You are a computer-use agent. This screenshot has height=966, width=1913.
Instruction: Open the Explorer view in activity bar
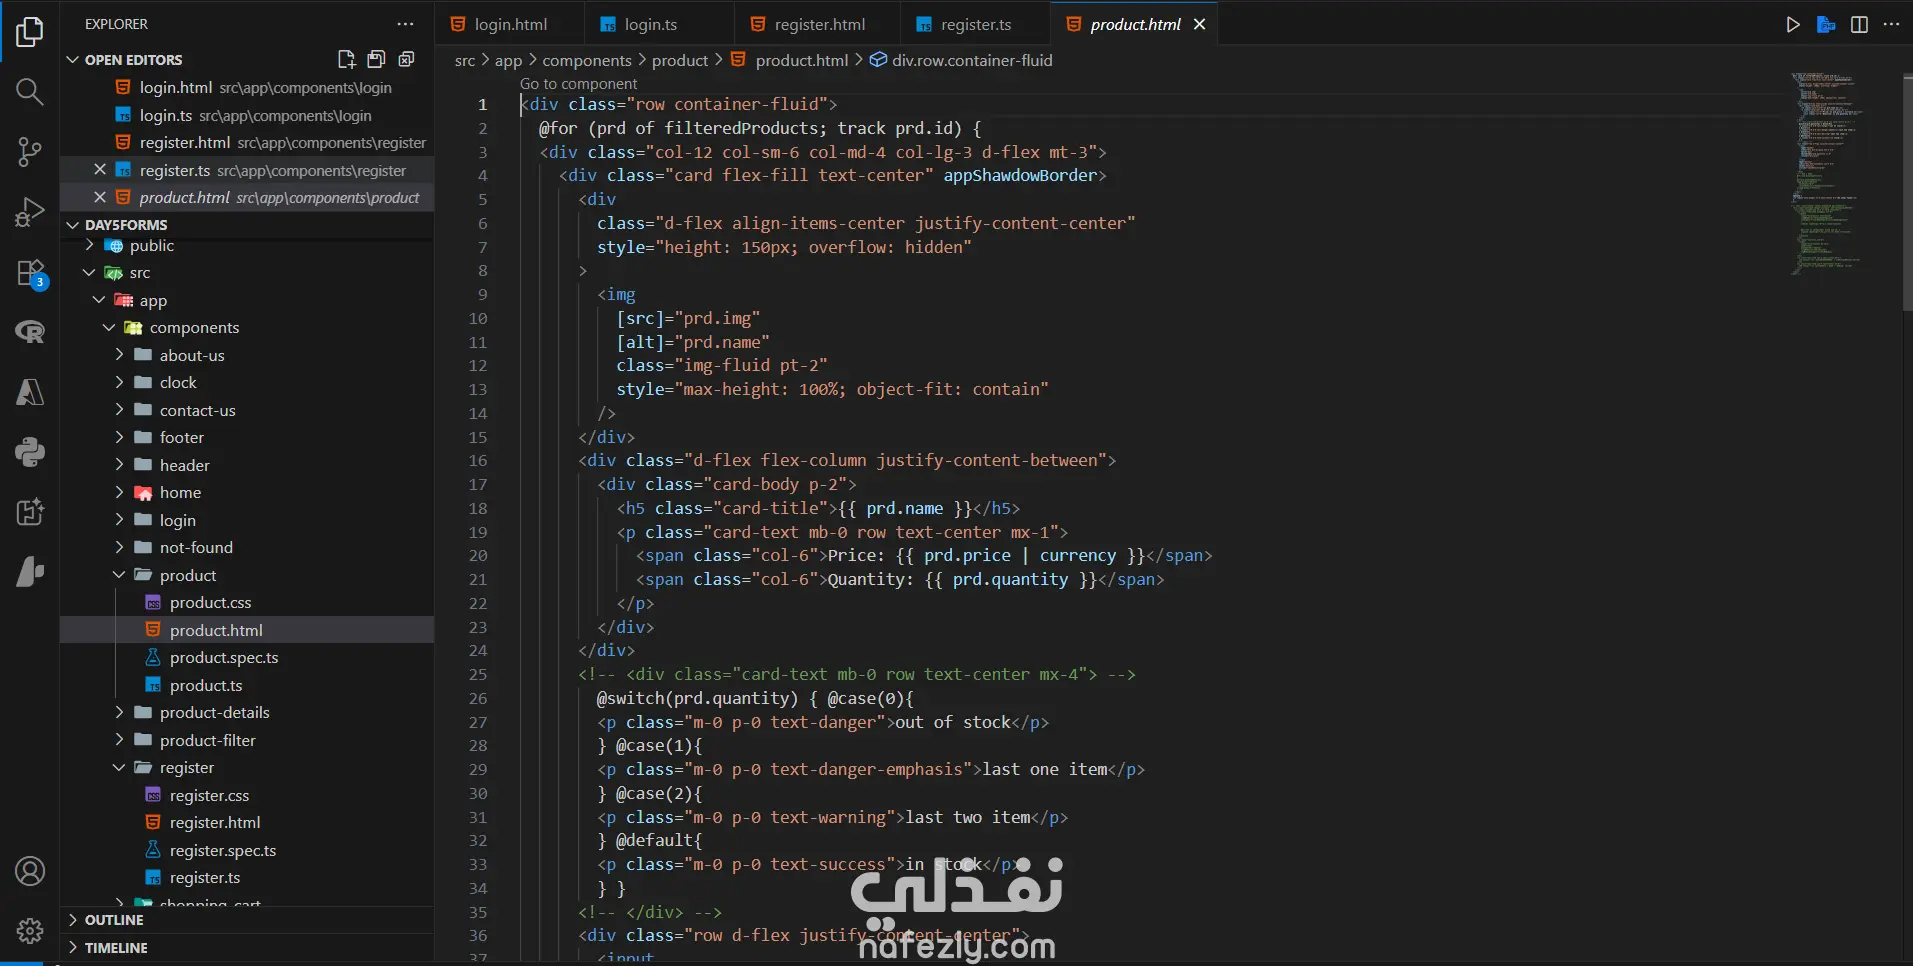30,32
